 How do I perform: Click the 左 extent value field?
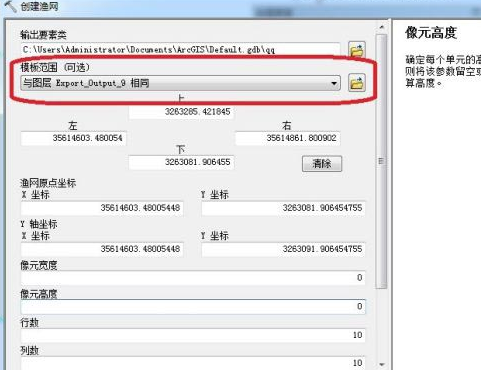pyautogui.click(x=73, y=138)
